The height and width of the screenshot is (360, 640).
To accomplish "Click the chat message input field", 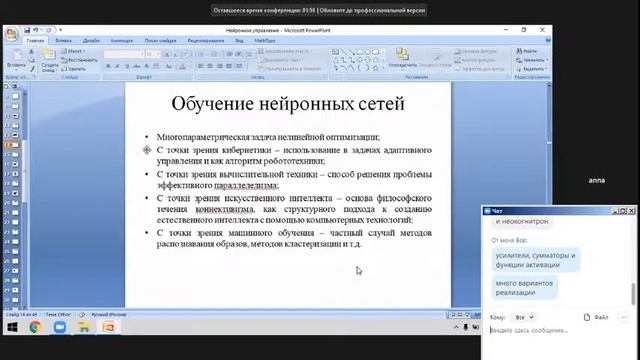I will click(x=559, y=330).
